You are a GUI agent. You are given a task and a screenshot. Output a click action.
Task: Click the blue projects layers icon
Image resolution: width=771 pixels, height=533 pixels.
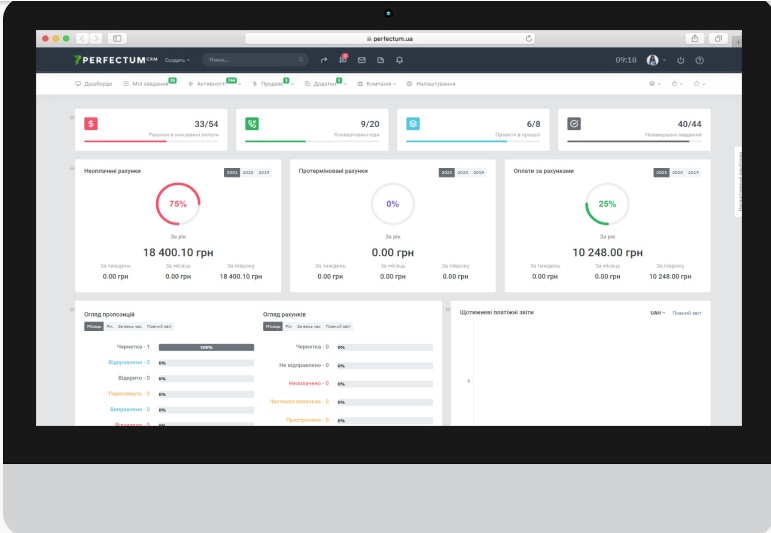coord(413,123)
